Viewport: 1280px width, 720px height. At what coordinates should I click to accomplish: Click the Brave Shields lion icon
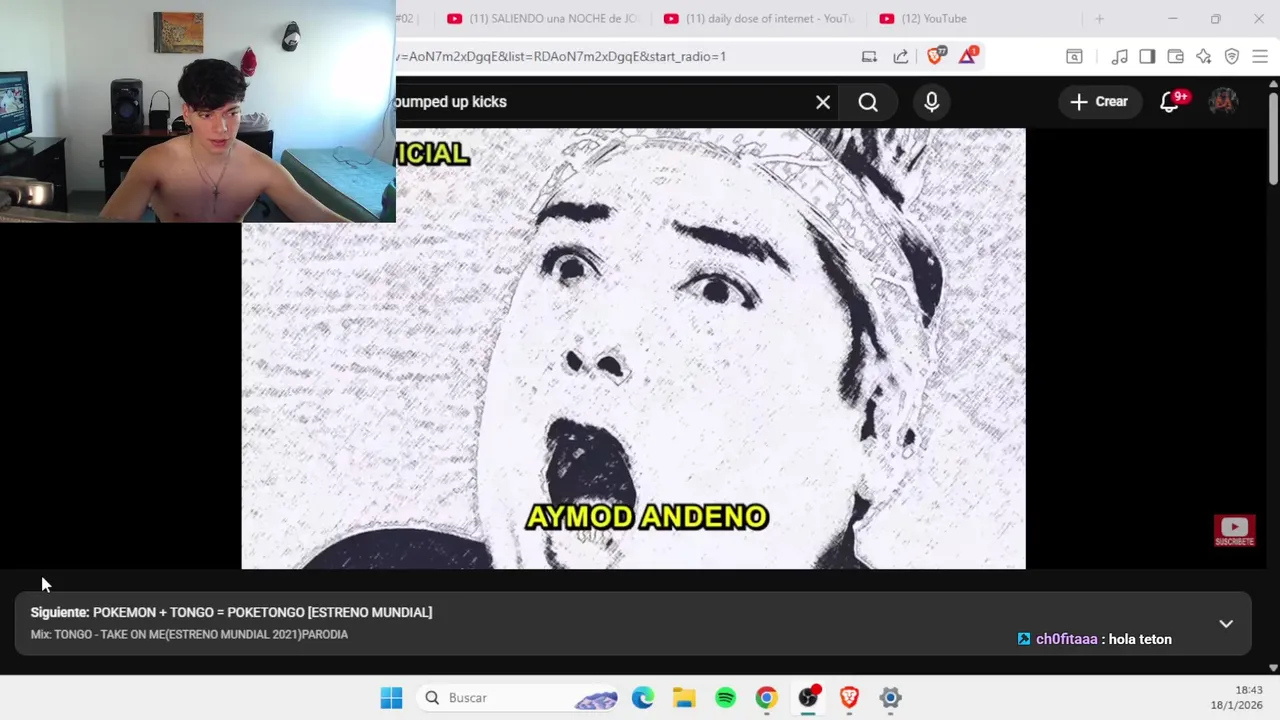[936, 56]
